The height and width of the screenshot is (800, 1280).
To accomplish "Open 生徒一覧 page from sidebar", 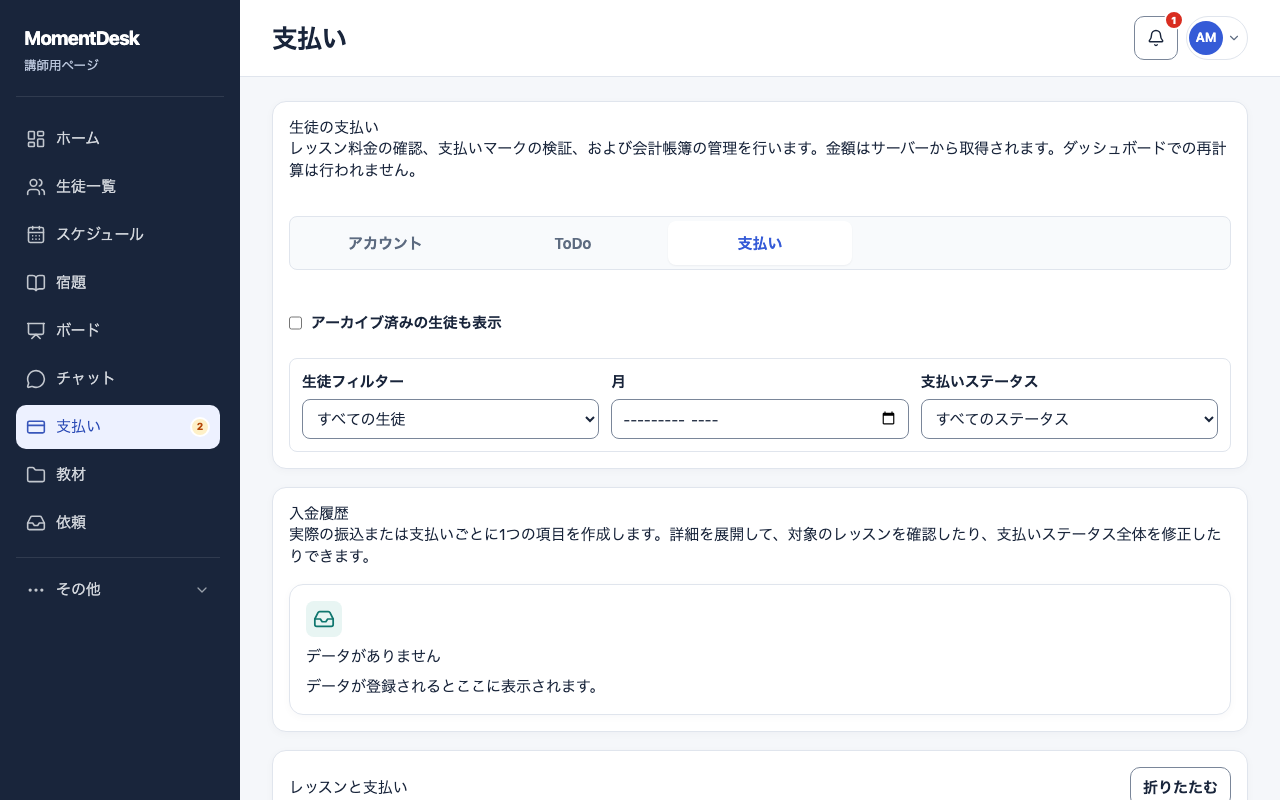I will coord(118,187).
